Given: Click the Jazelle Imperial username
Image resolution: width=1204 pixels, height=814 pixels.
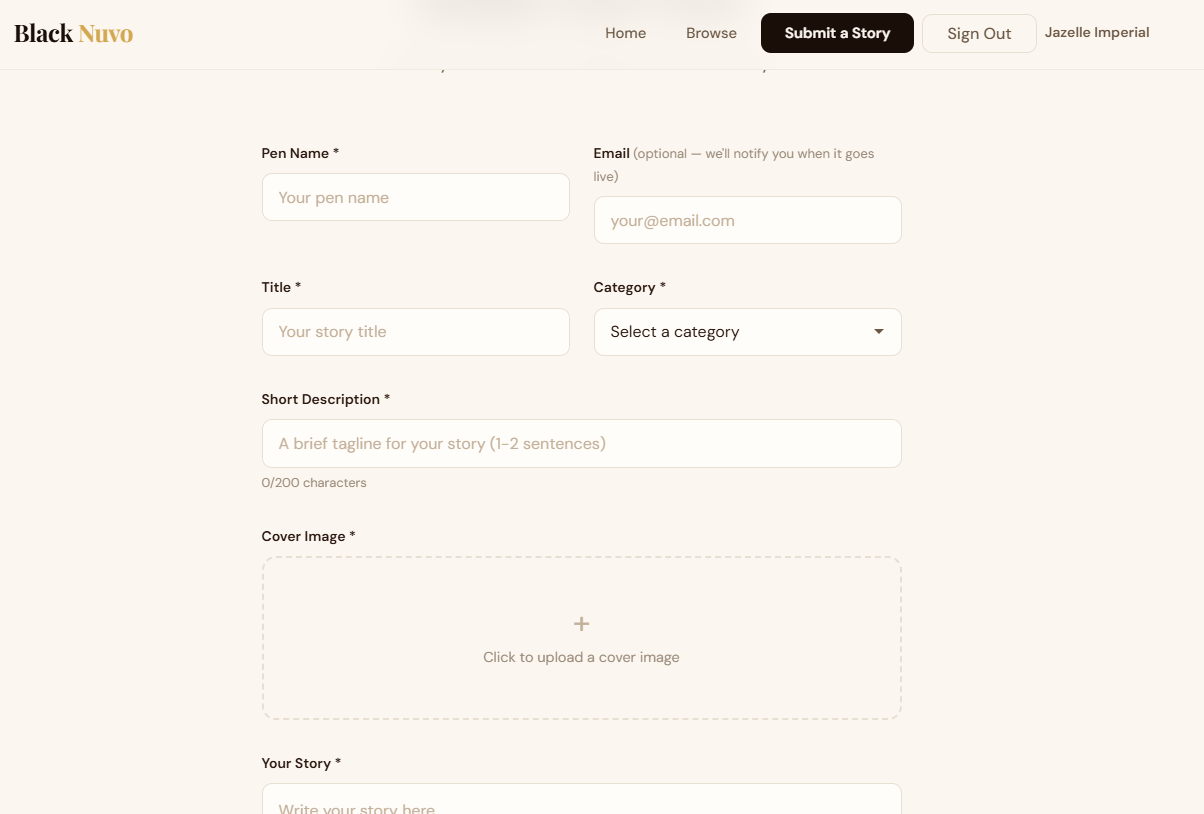Looking at the screenshot, I should click(1097, 32).
